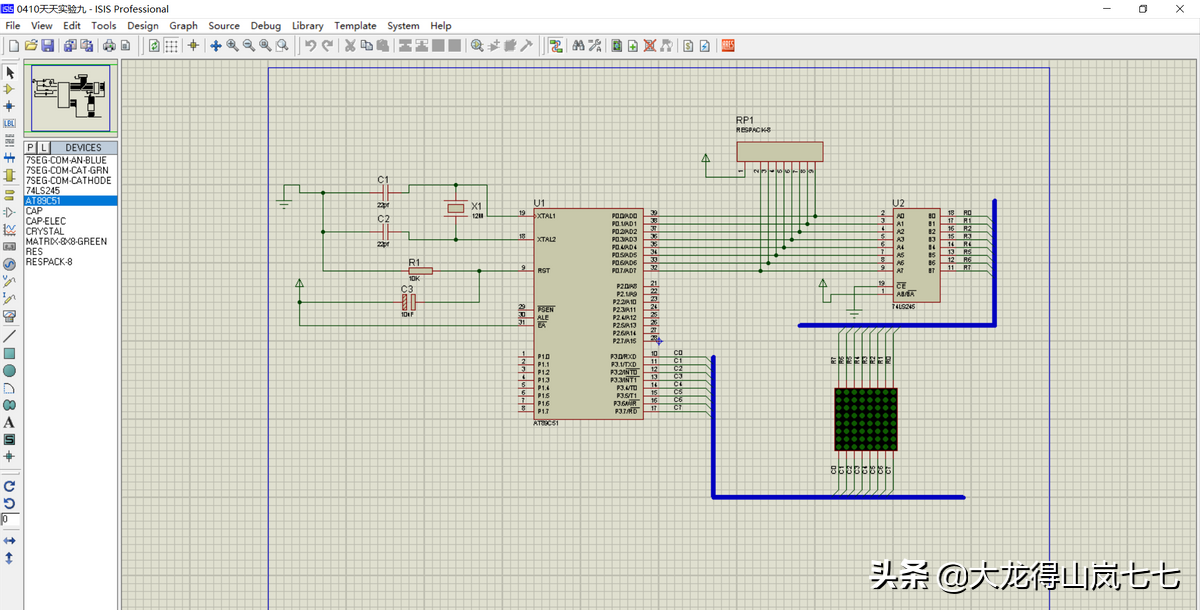Toggle the grid display icon
This screenshot has width=1200, height=610.
171,45
